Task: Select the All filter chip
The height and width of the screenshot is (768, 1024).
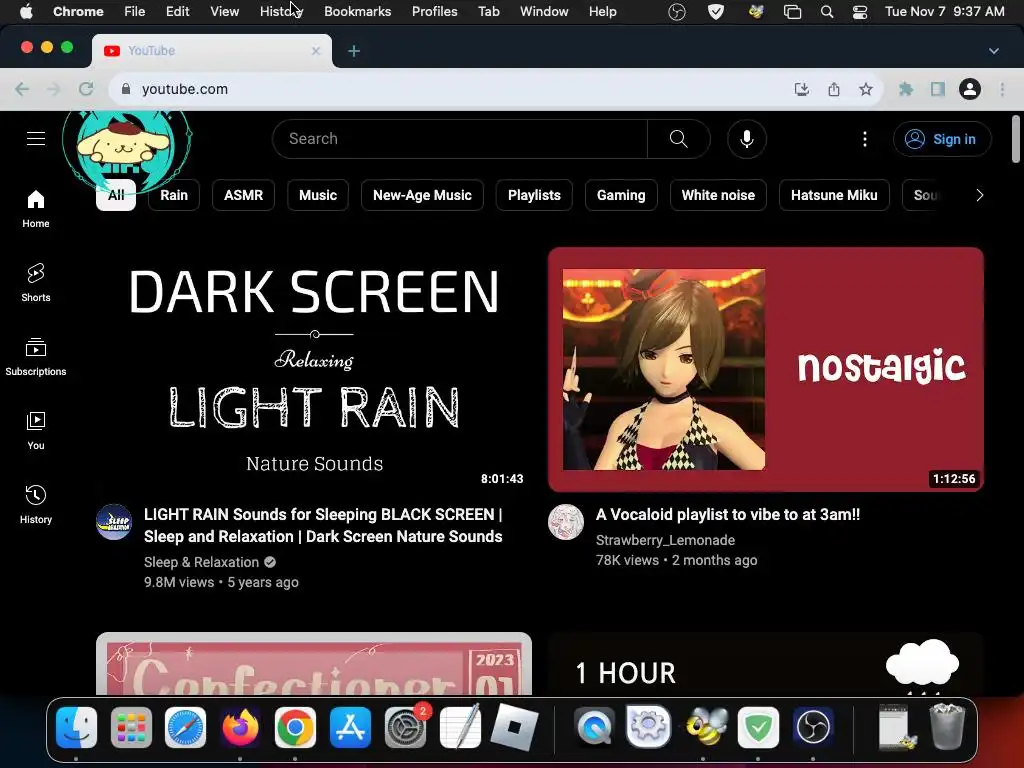Action: tap(116, 195)
